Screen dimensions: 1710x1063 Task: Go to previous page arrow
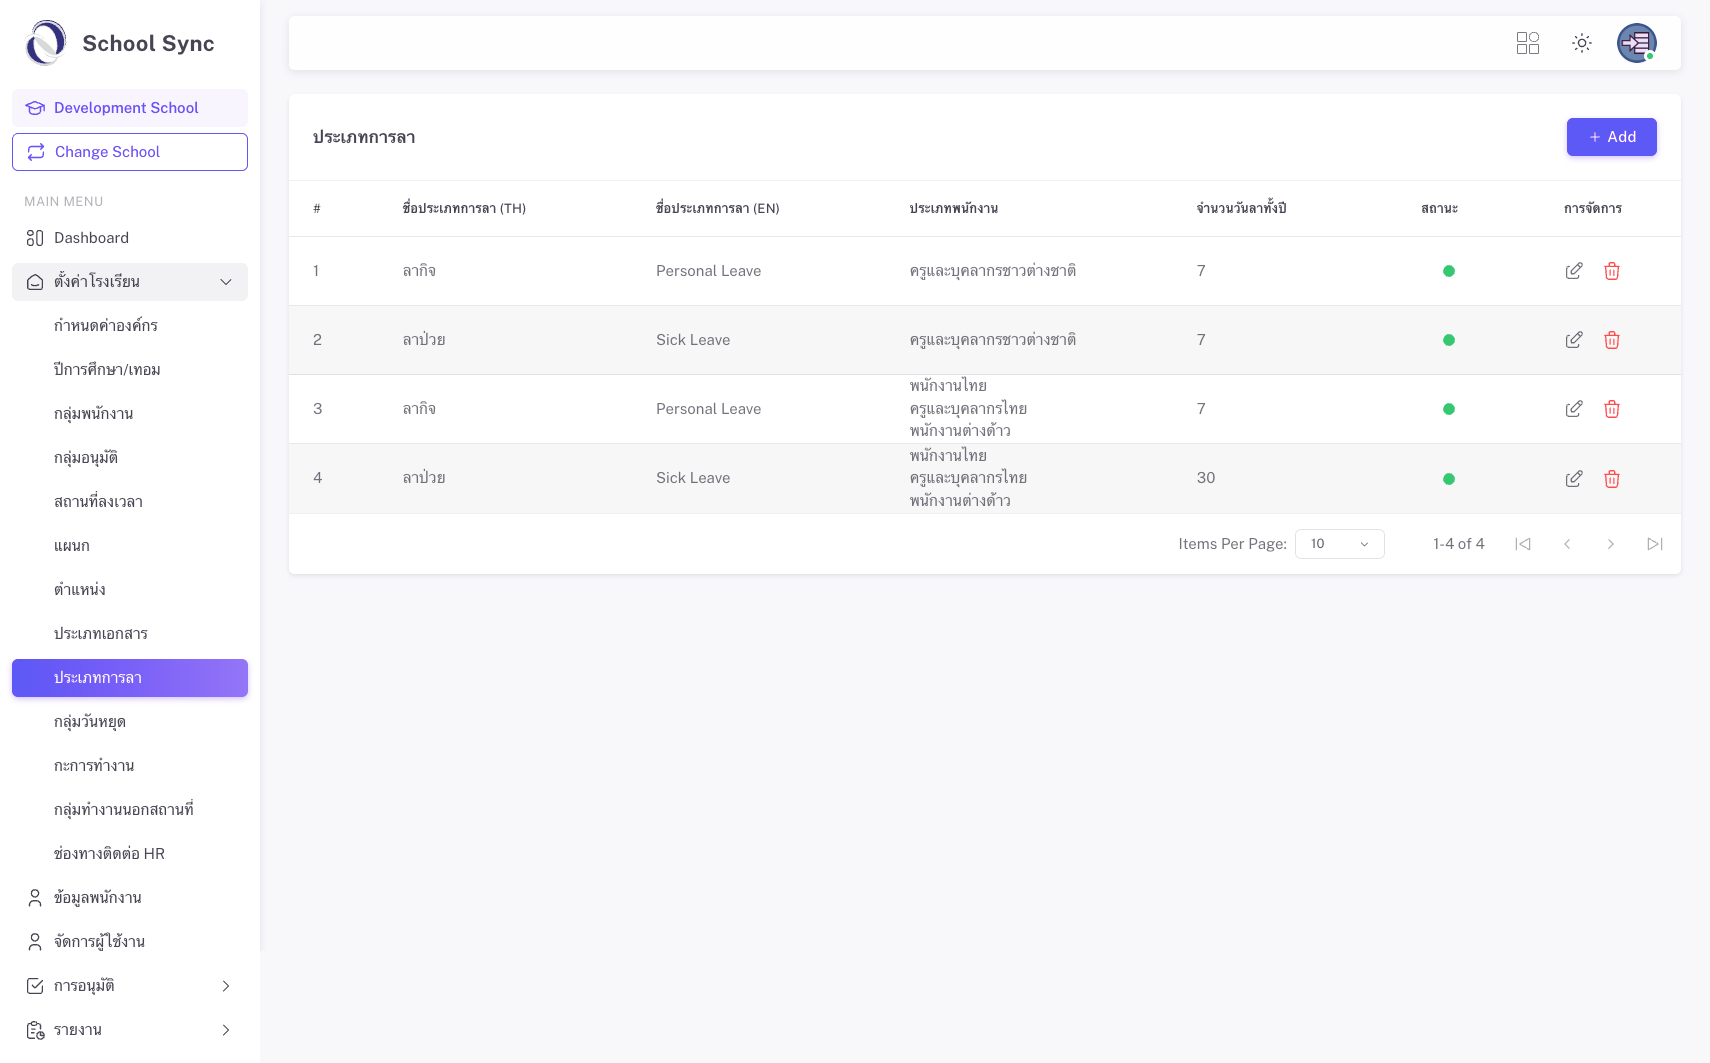[x=1567, y=544]
